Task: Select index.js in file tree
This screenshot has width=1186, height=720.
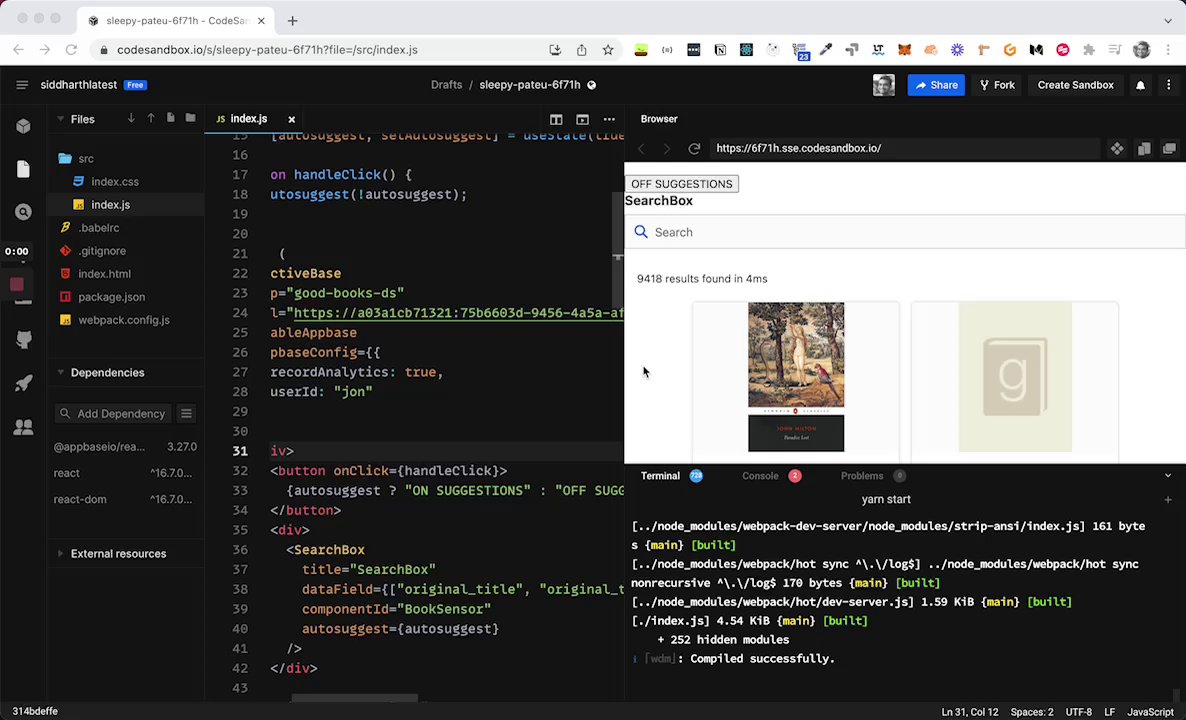Action: [126, 204]
